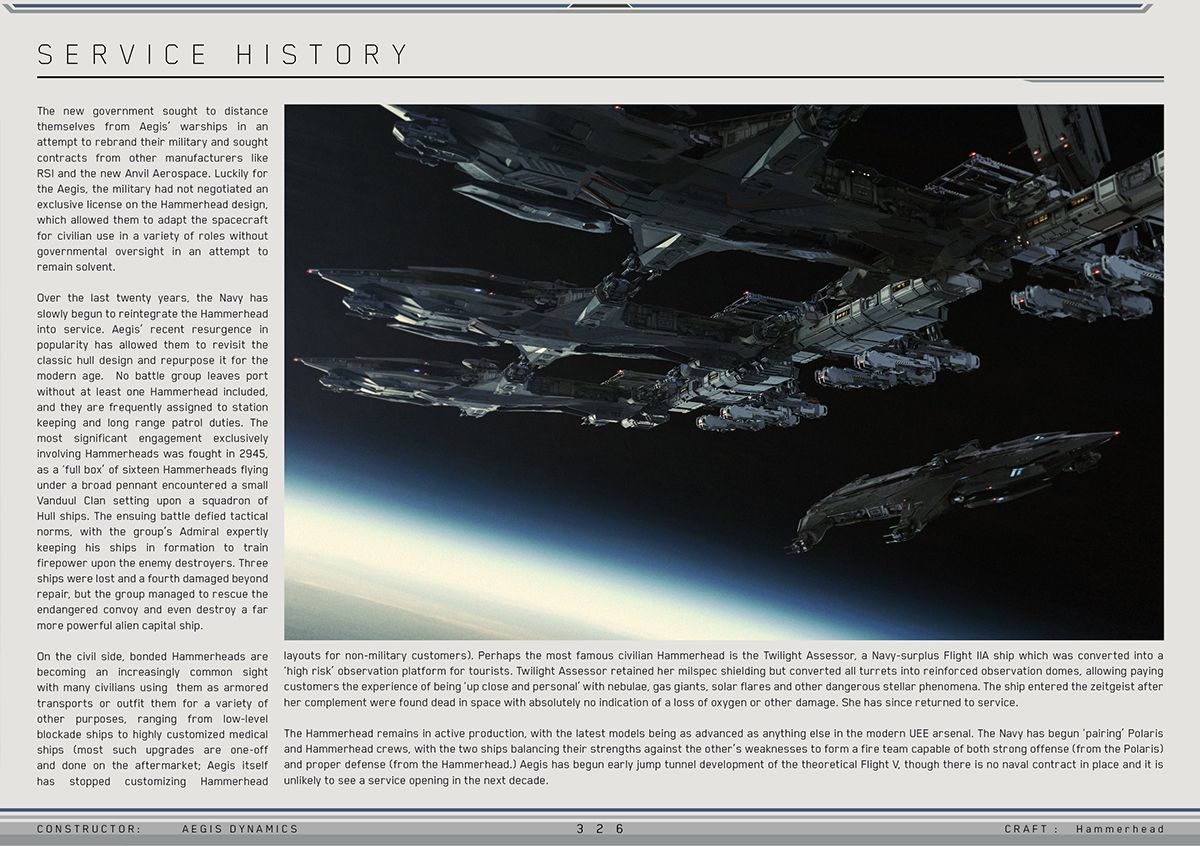Click the Hammerhead fleet orbital image
The width and height of the screenshot is (1200, 846).
click(x=724, y=372)
